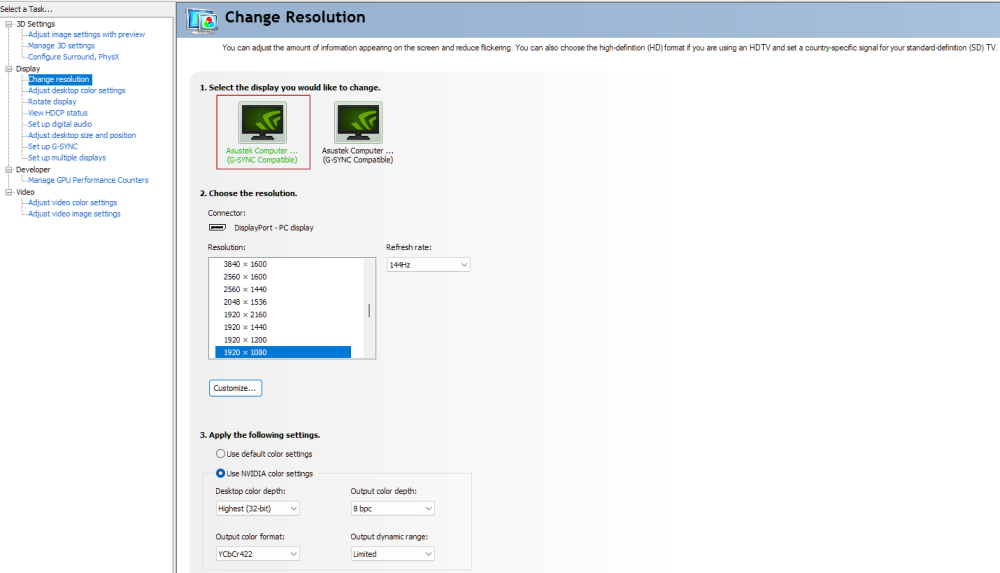Open Adjust desktop color settings
Image resolution: width=1000 pixels, height=573 pixels.
pos(77,91)
